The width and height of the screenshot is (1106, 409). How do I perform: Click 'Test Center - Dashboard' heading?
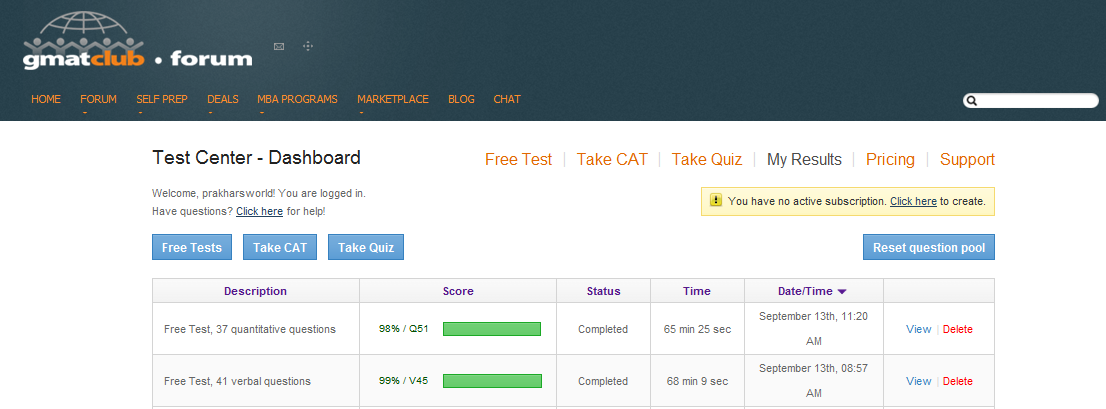257,157
